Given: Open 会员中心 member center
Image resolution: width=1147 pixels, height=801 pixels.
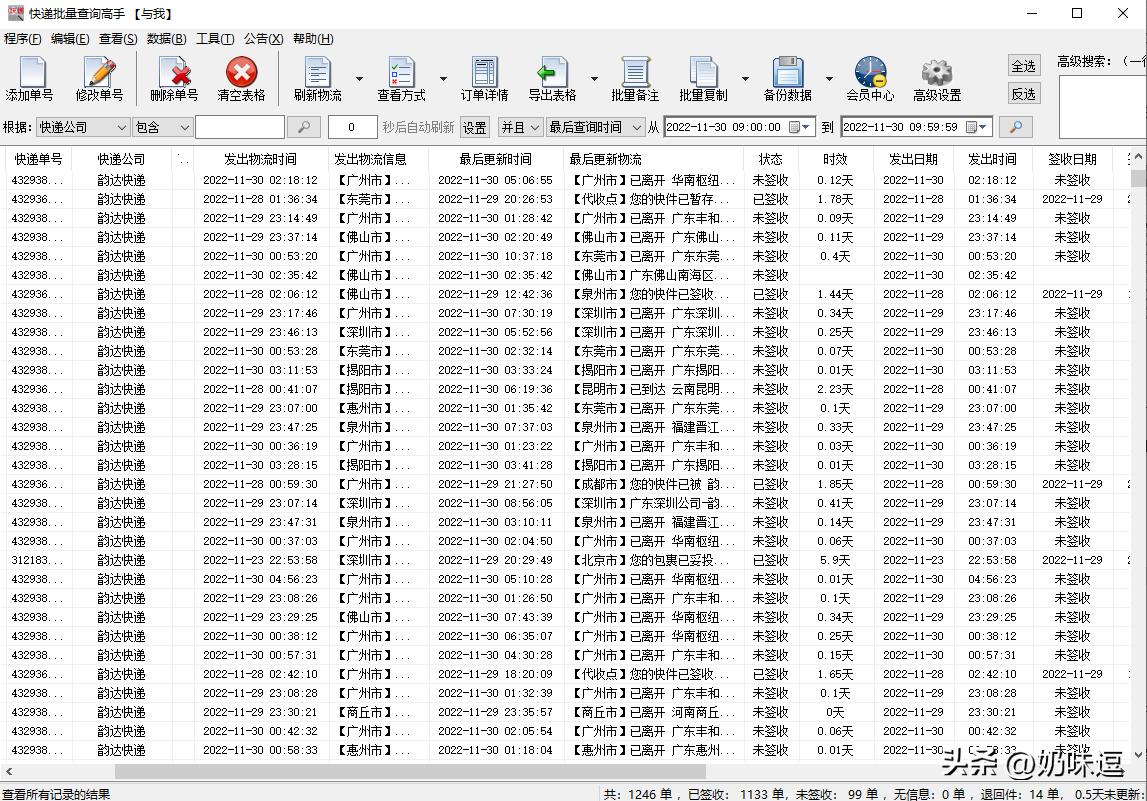Looking at the screenshot, I should 870,75.
